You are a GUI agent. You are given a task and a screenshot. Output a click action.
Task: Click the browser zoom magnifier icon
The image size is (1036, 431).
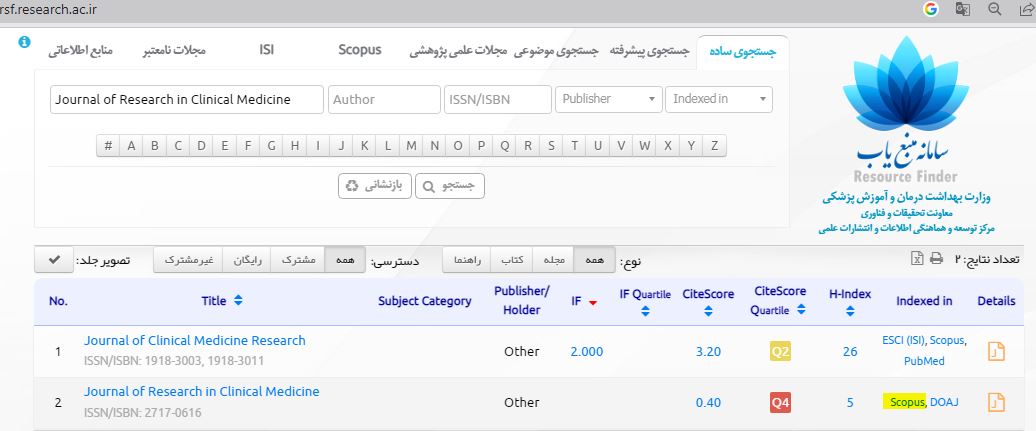994,9
